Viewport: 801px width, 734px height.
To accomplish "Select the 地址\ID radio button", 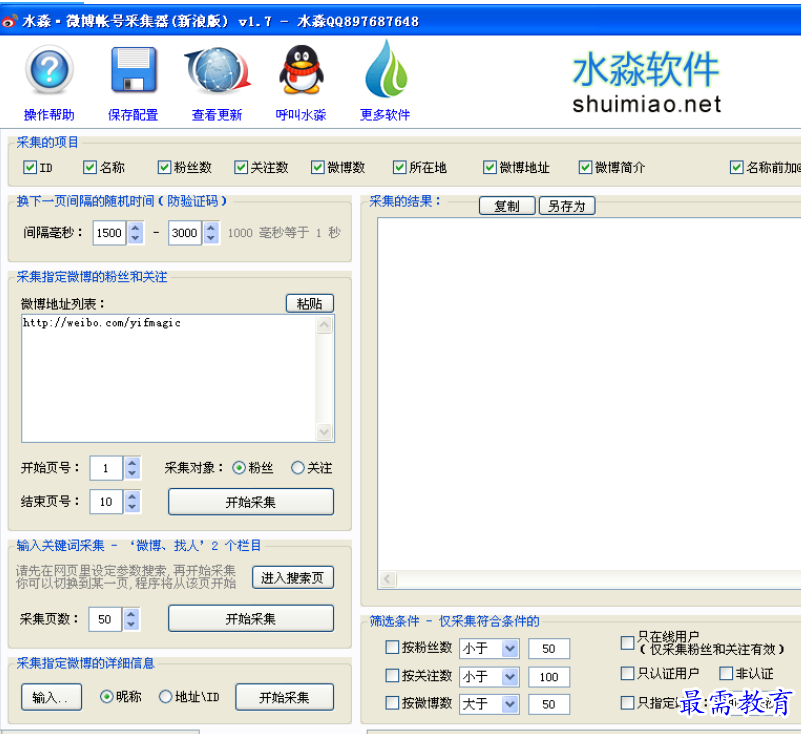I will click(166, 697).
